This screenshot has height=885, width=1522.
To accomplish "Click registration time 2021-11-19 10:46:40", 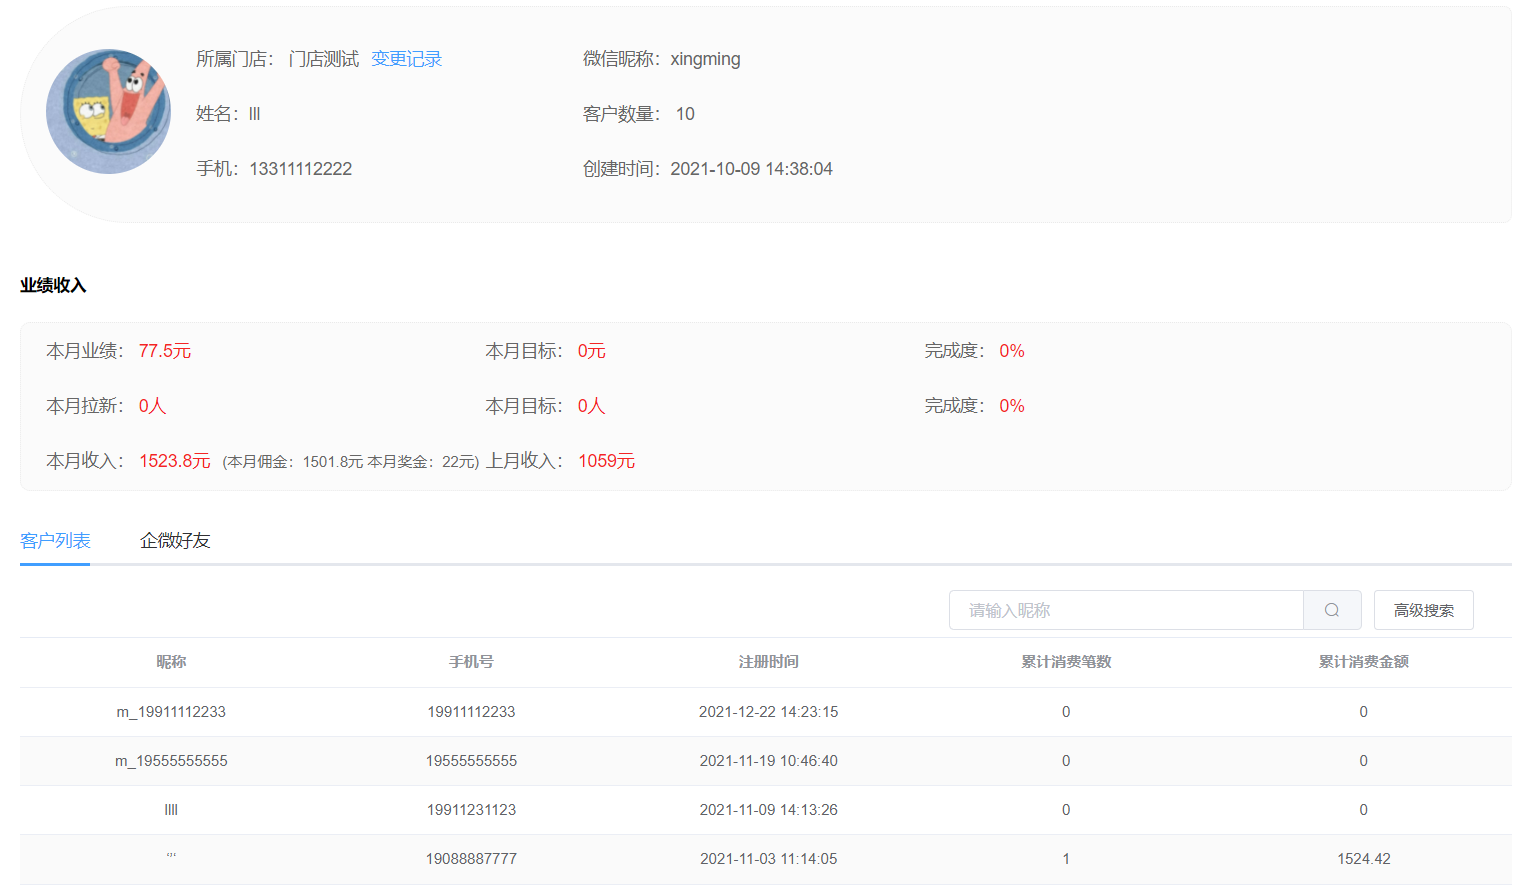I will click(x=768, y=761).
